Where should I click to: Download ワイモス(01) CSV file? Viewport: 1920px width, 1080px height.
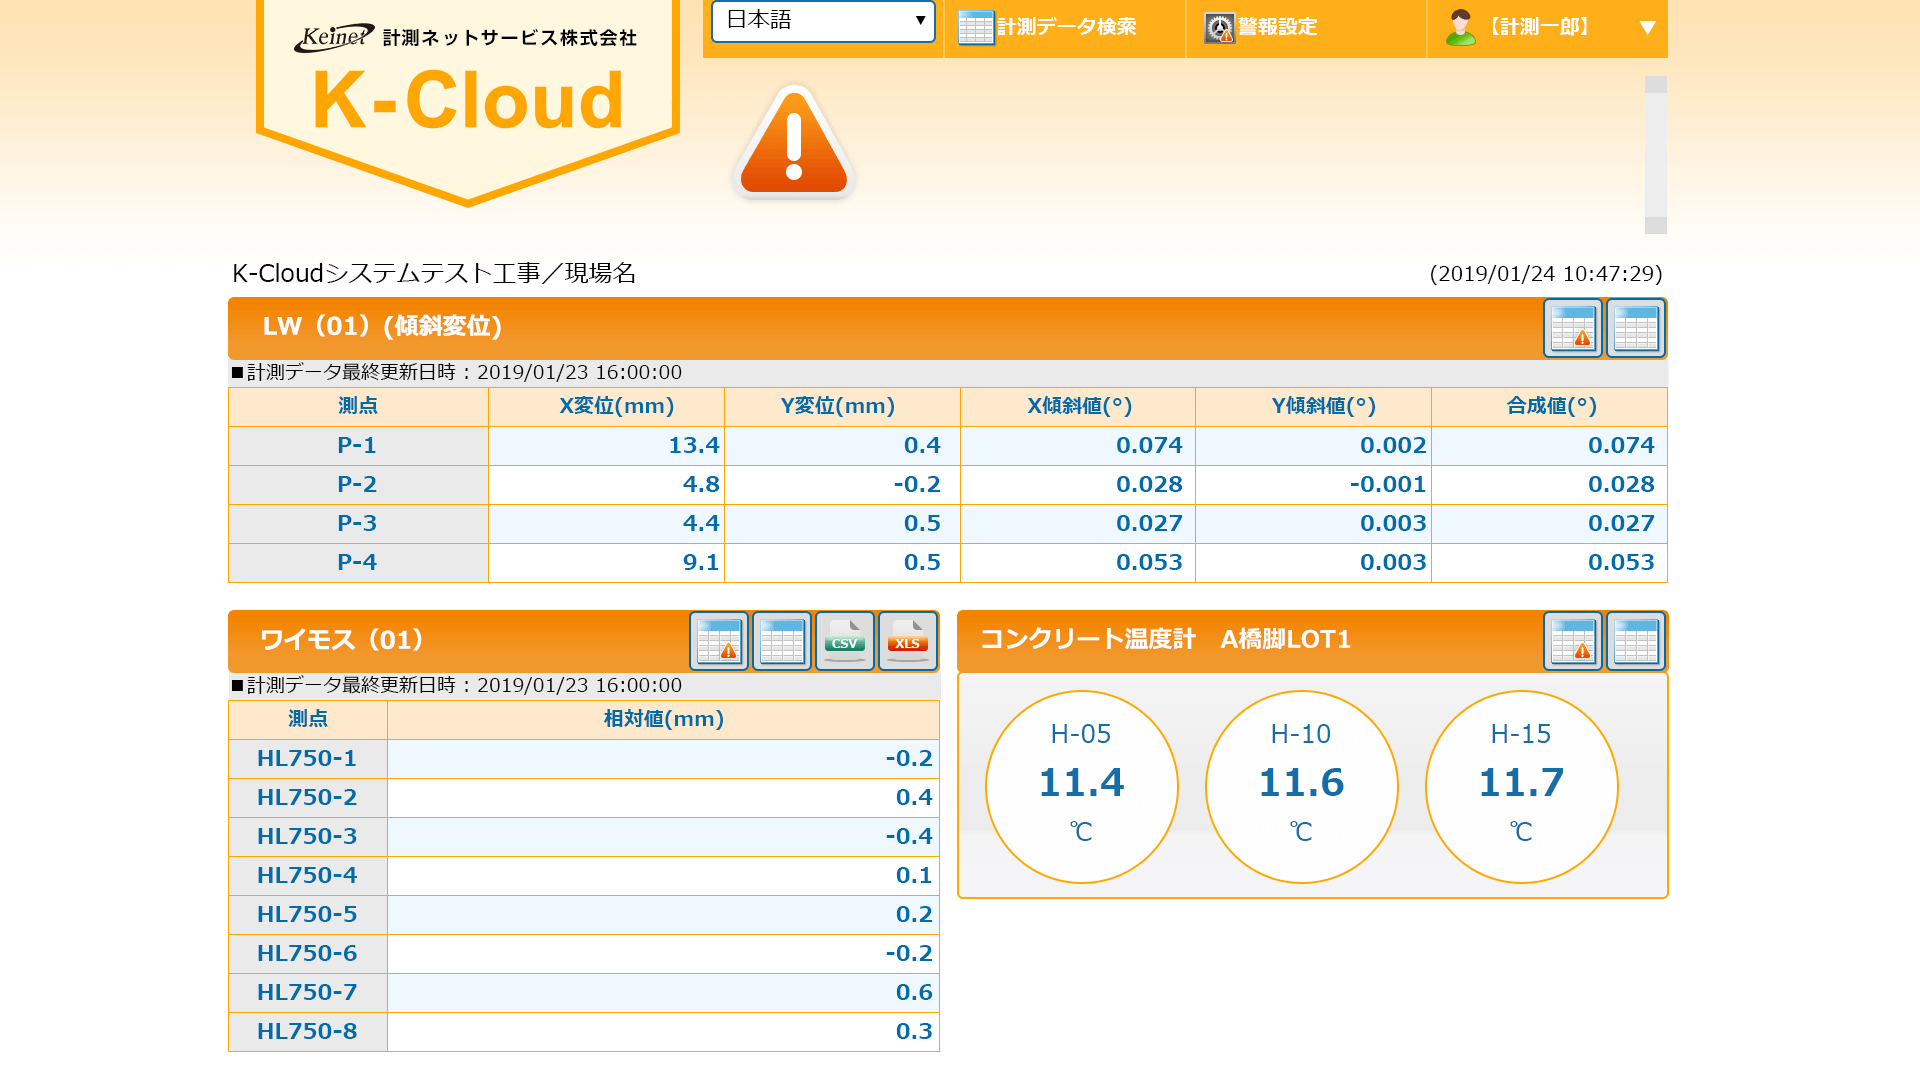point(844,641)
